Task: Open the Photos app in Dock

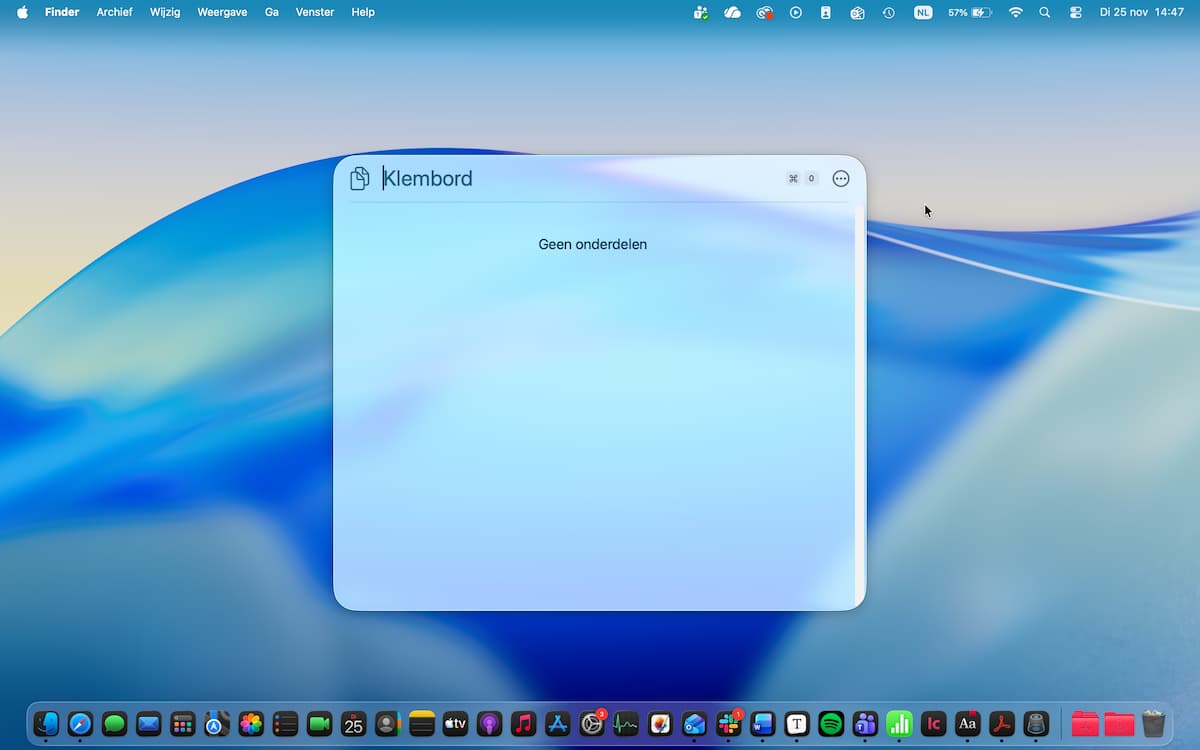Action: coord(251,723)
